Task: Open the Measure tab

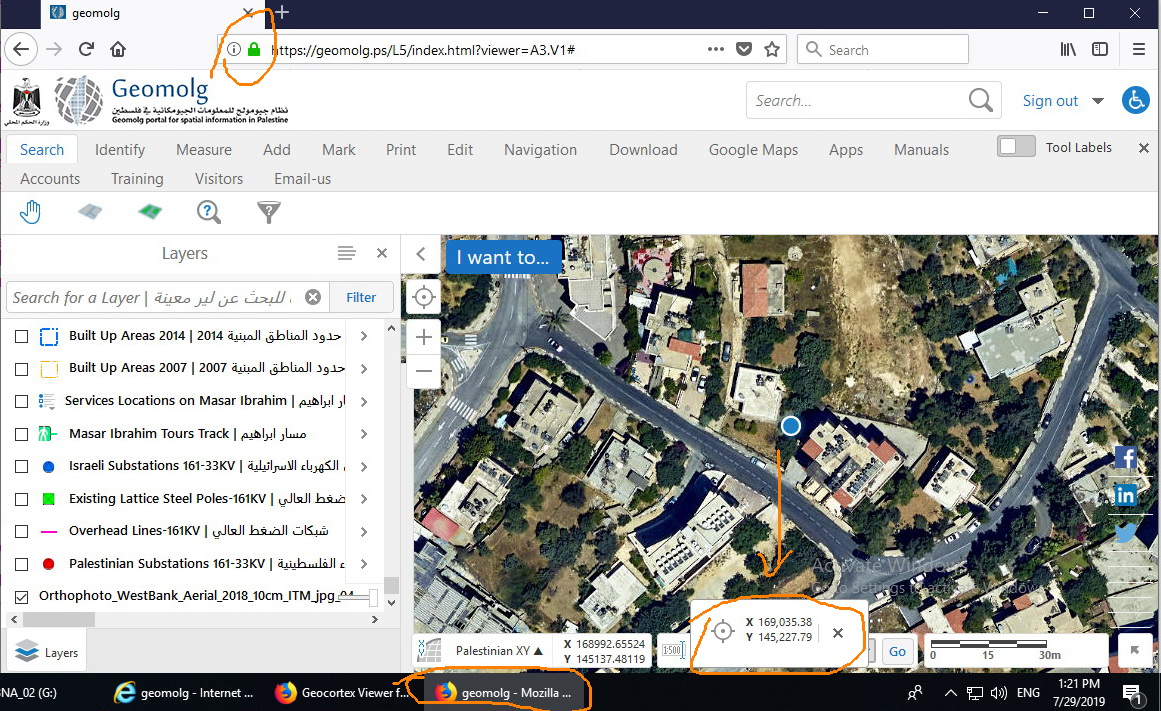Action: (x=204, y=150)
